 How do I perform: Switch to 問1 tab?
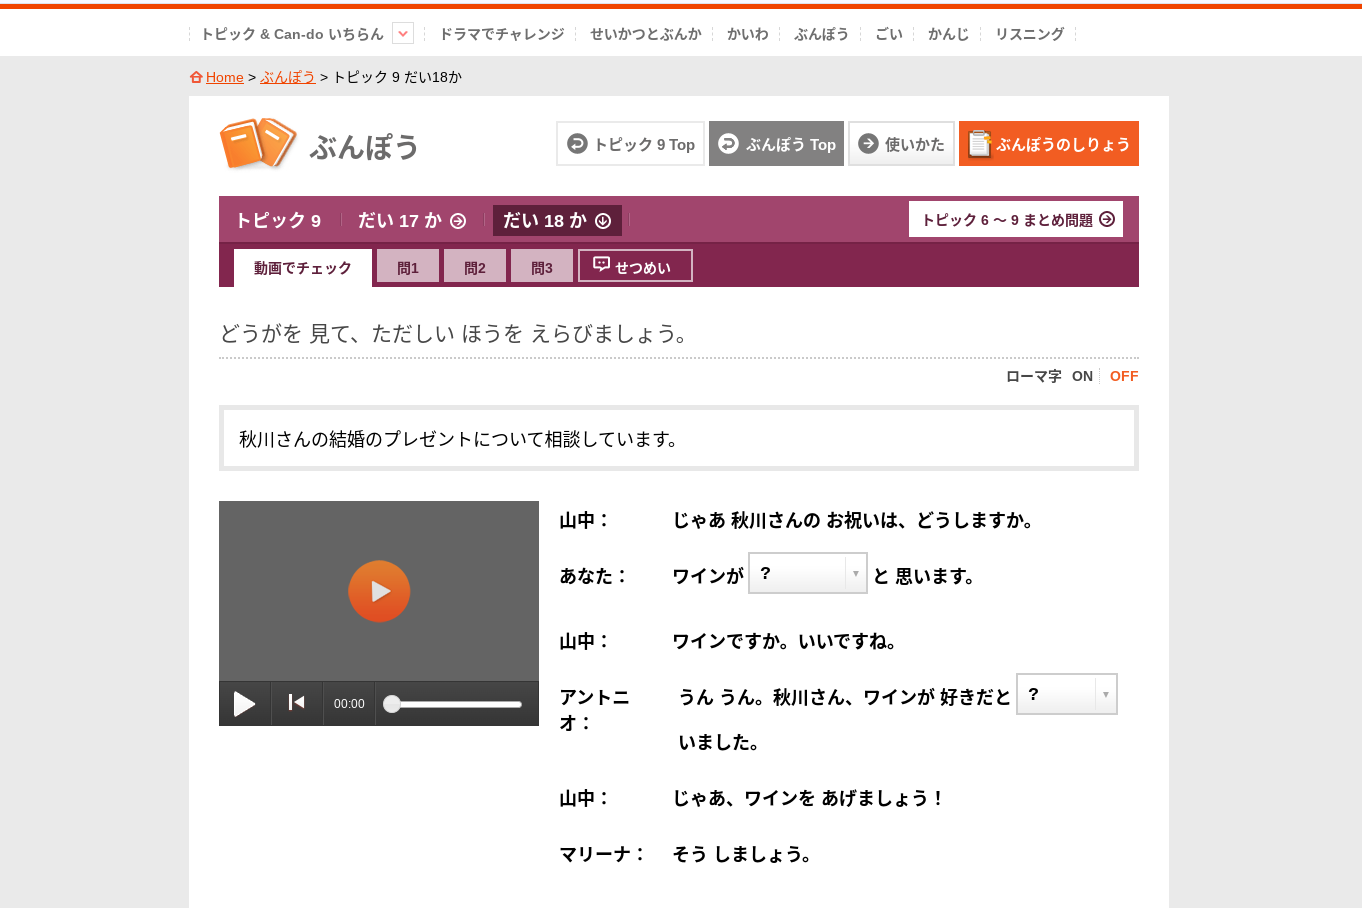pyautogui.click(x=408, y=266)
